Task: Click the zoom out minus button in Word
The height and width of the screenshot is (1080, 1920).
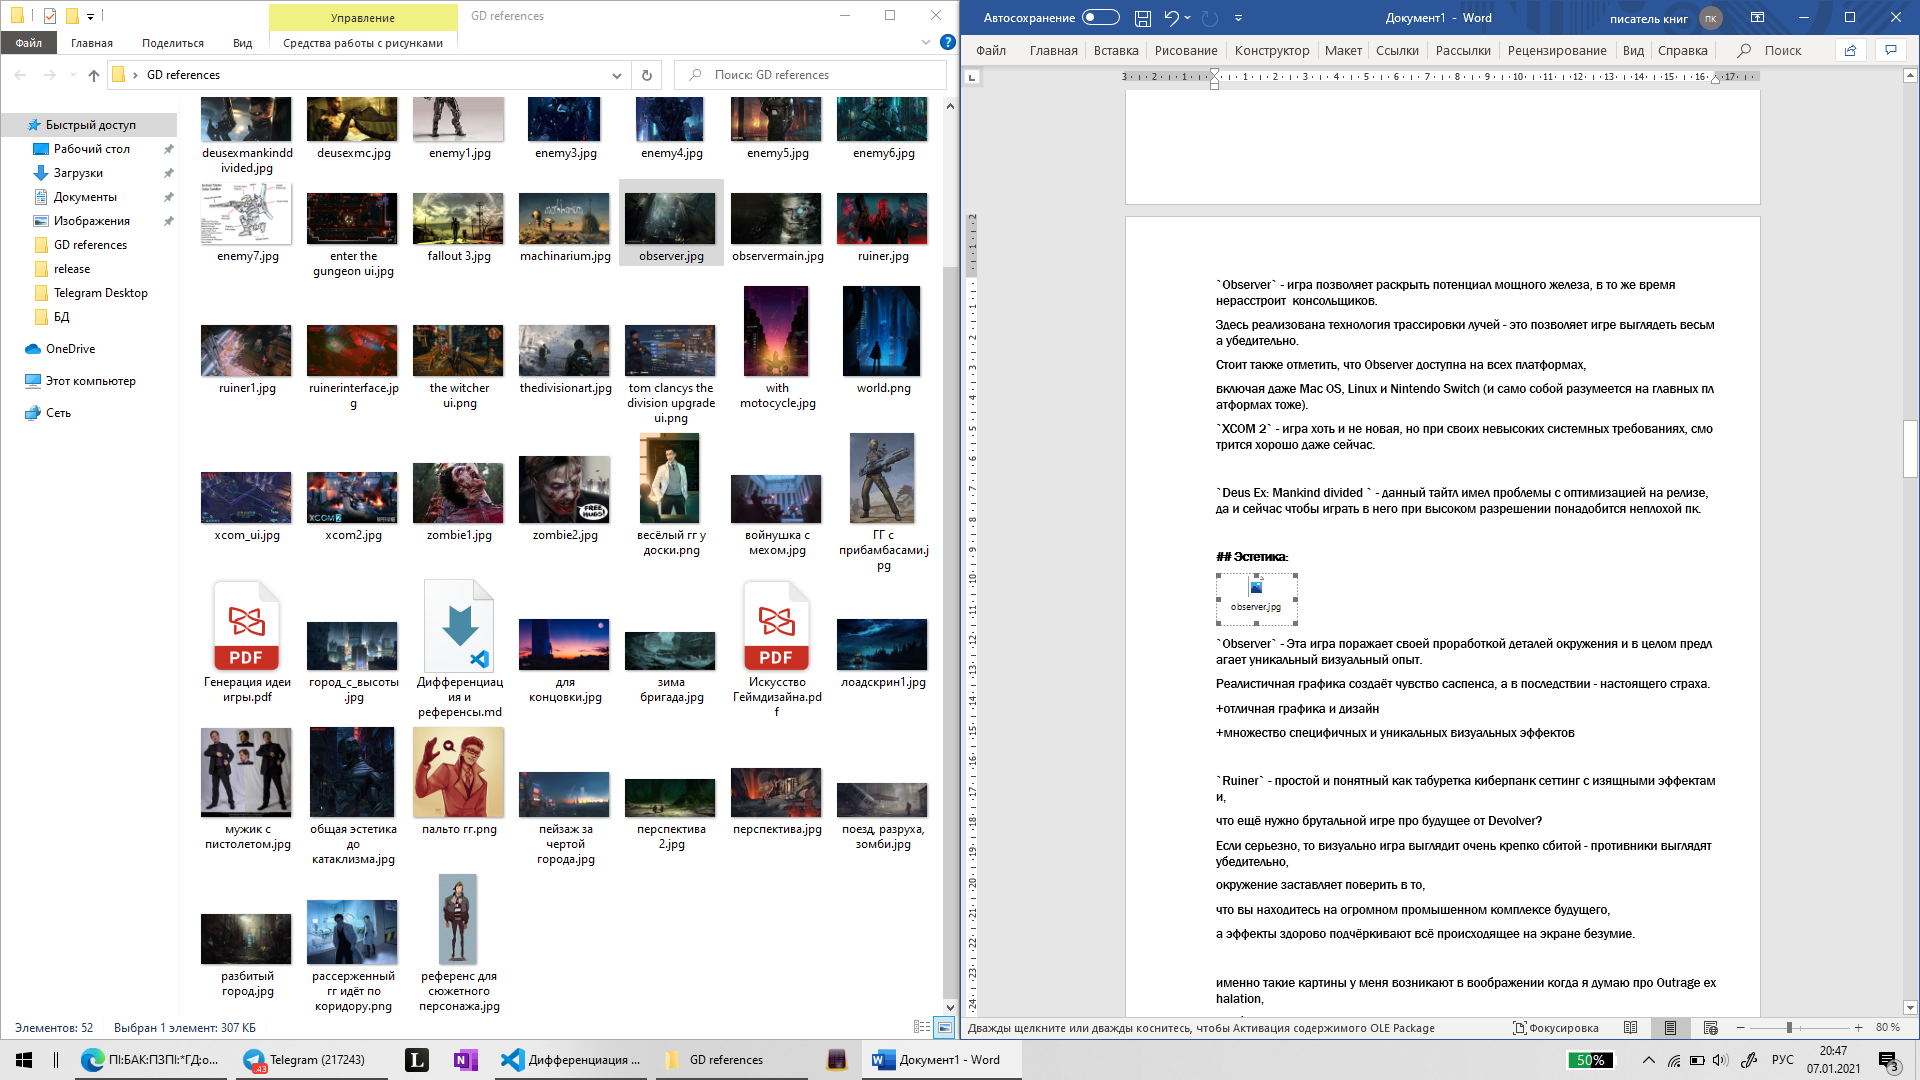Action: pyautogui.click(x=1741, y=1028)
